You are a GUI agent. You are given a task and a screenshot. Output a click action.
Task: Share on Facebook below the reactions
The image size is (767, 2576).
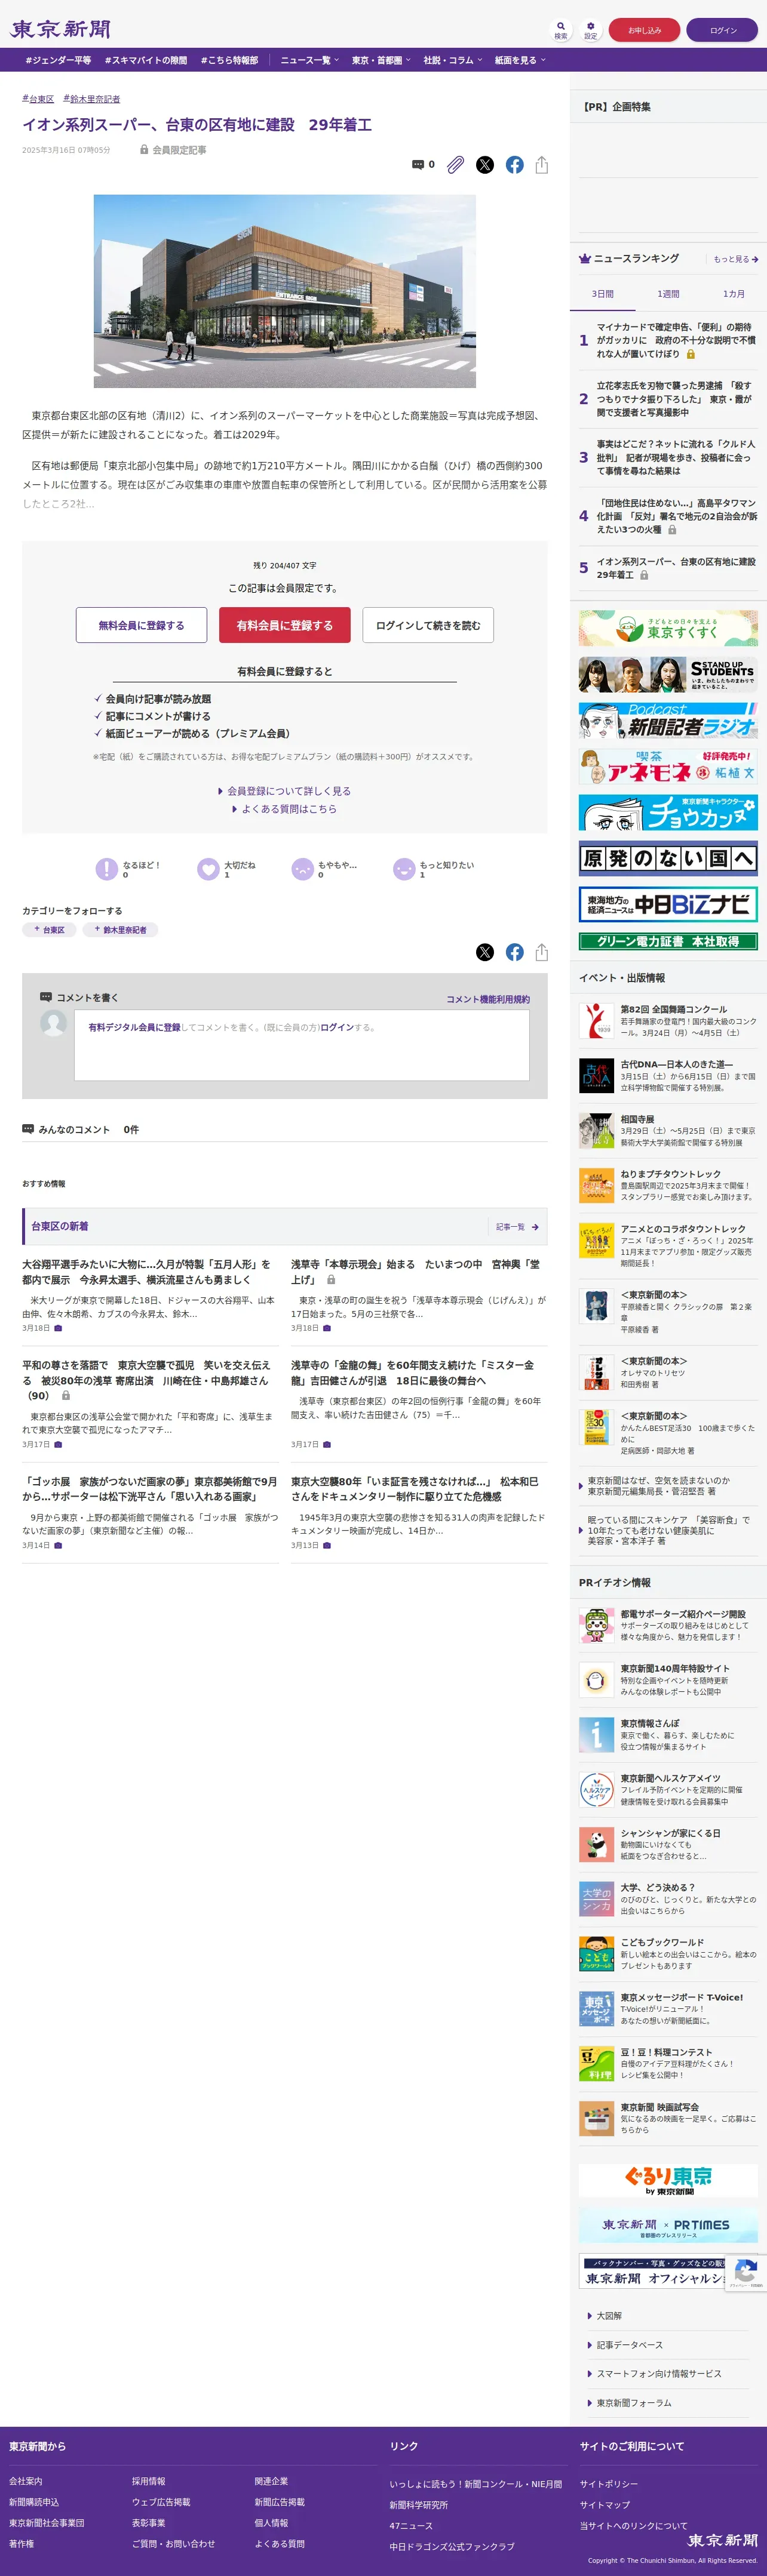click(514, 952)
